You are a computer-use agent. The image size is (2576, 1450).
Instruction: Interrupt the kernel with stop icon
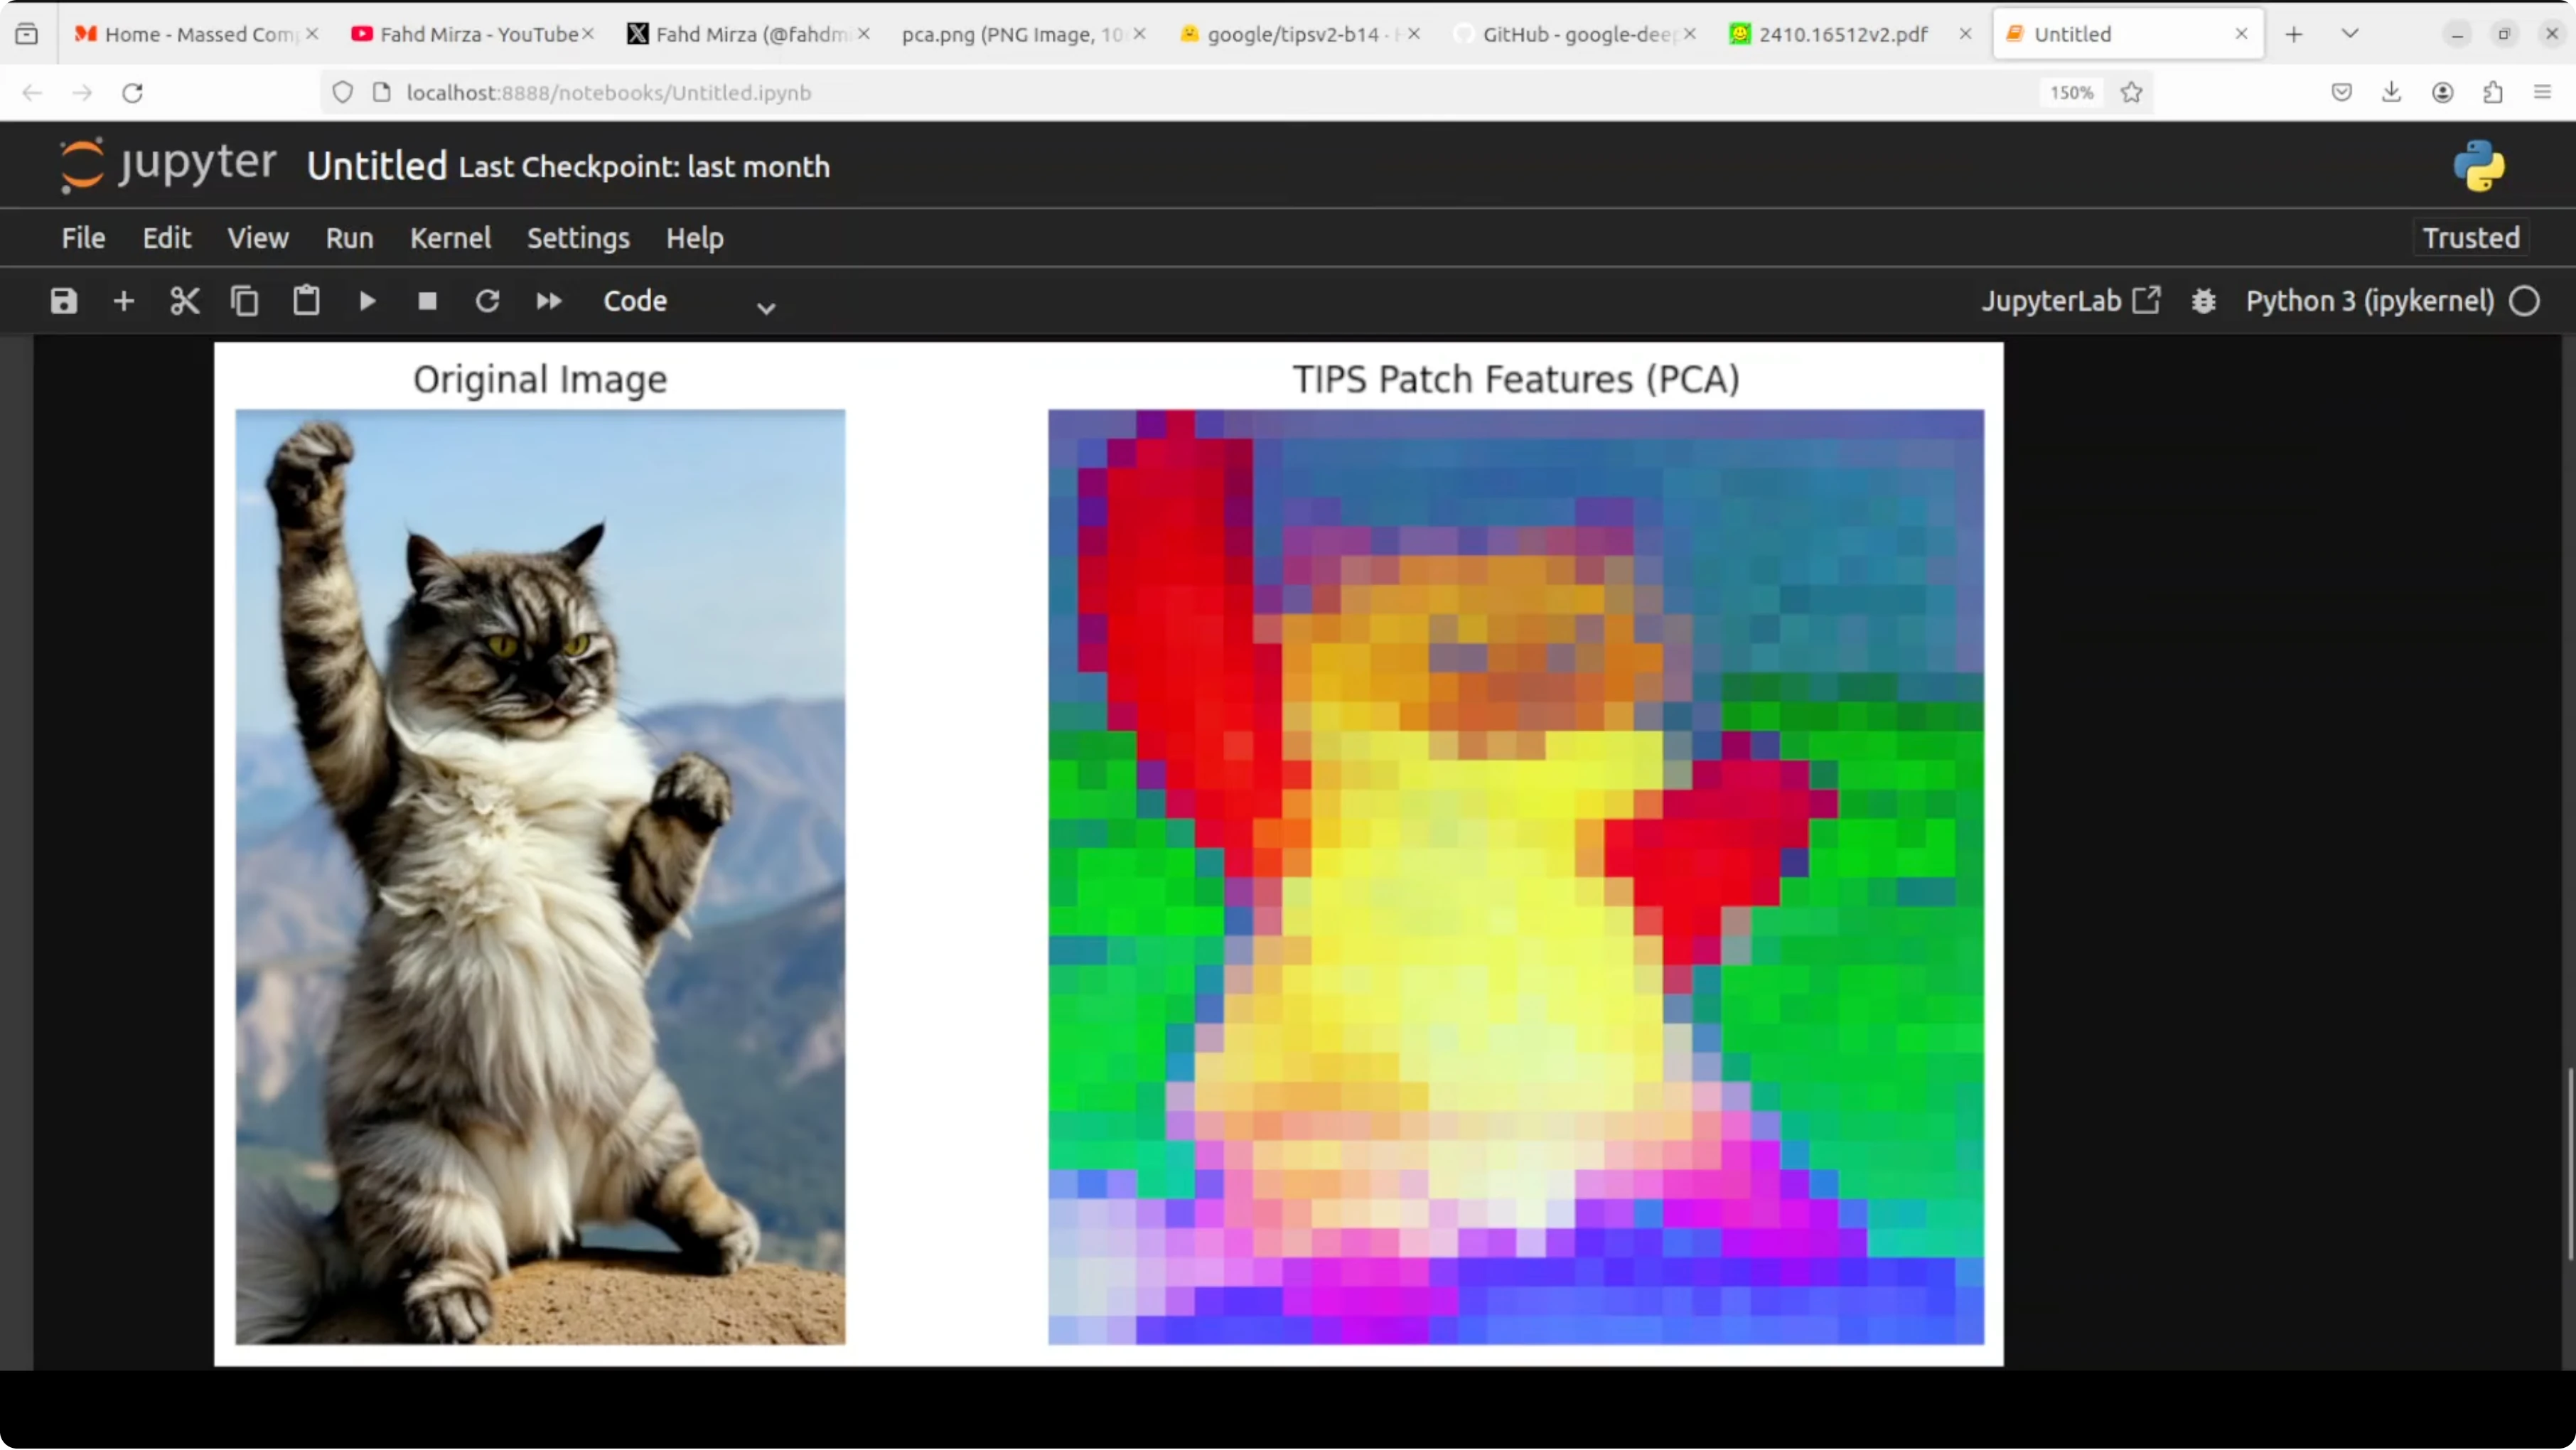[427, 301]
